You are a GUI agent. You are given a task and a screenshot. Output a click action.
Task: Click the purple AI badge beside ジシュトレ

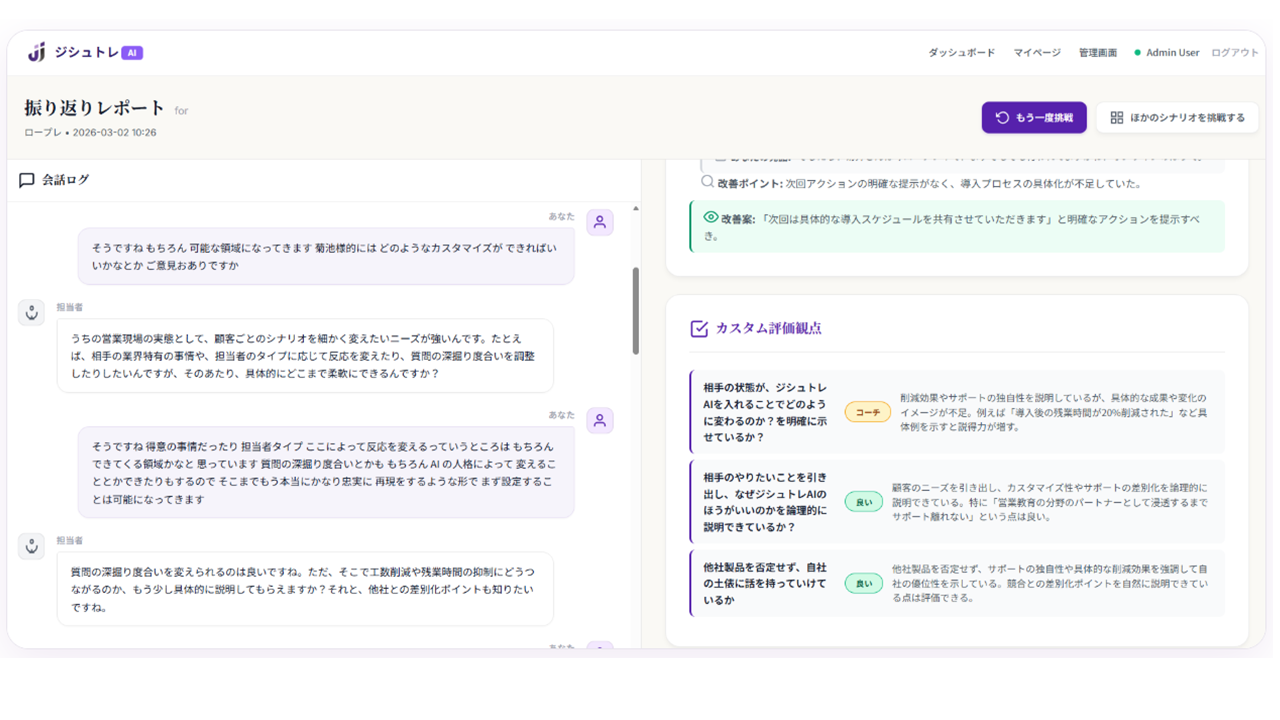[132, 53]
